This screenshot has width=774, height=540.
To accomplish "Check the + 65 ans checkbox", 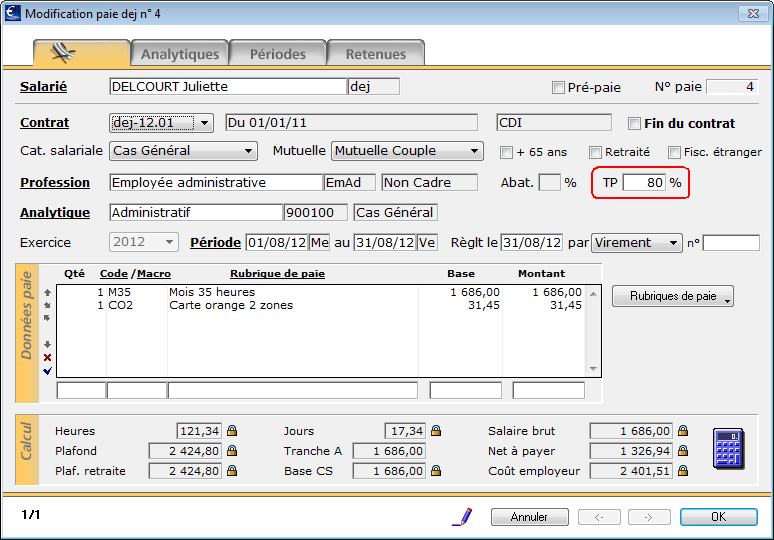I will [506, 152].
